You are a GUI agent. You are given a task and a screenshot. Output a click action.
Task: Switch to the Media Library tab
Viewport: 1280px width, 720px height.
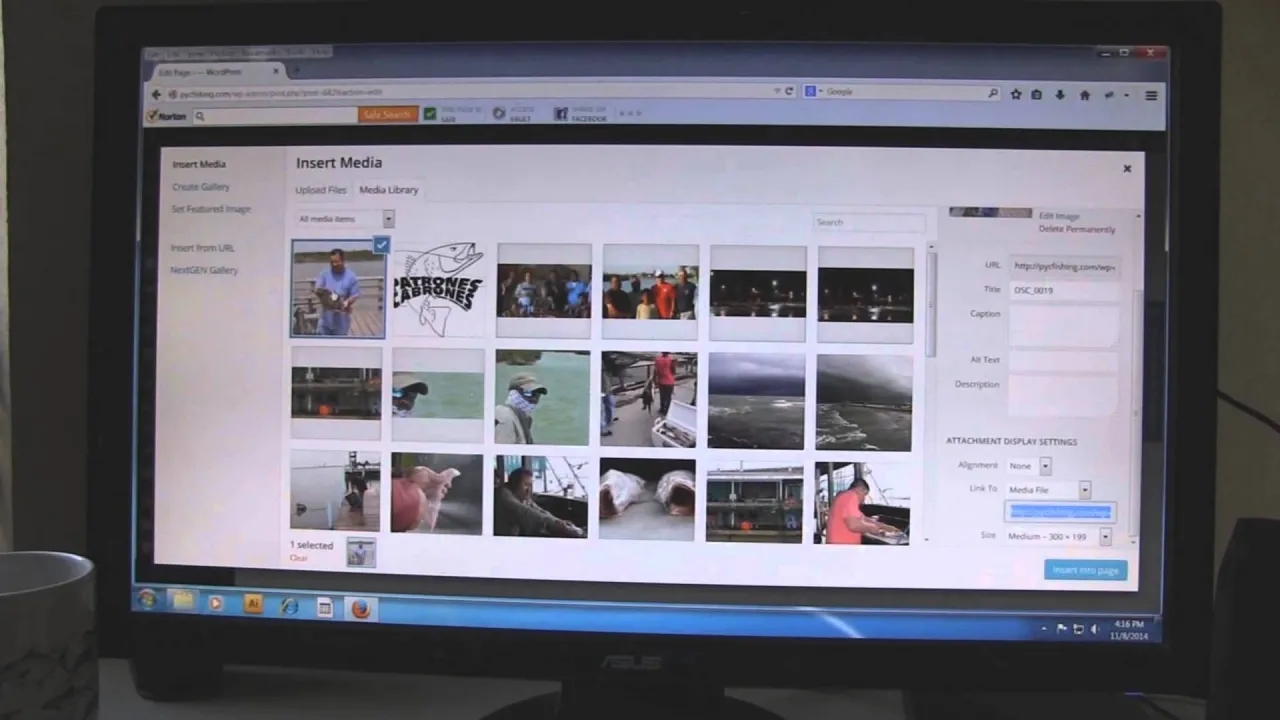click(389, 190)
